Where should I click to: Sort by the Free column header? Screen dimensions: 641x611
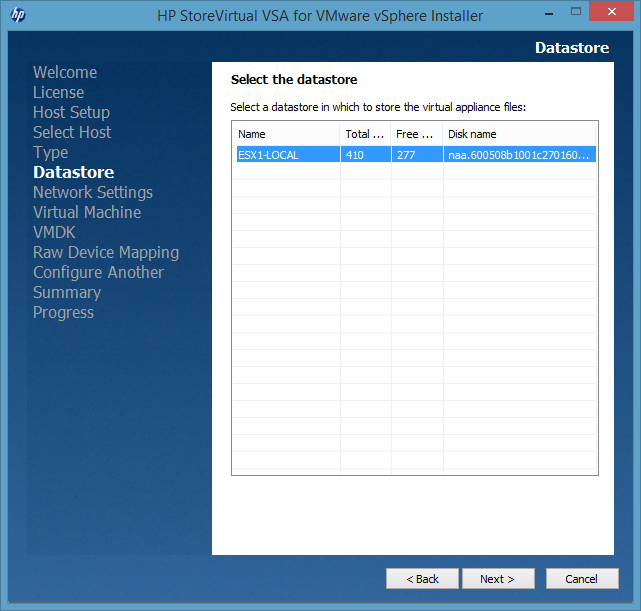coord(417,134)
